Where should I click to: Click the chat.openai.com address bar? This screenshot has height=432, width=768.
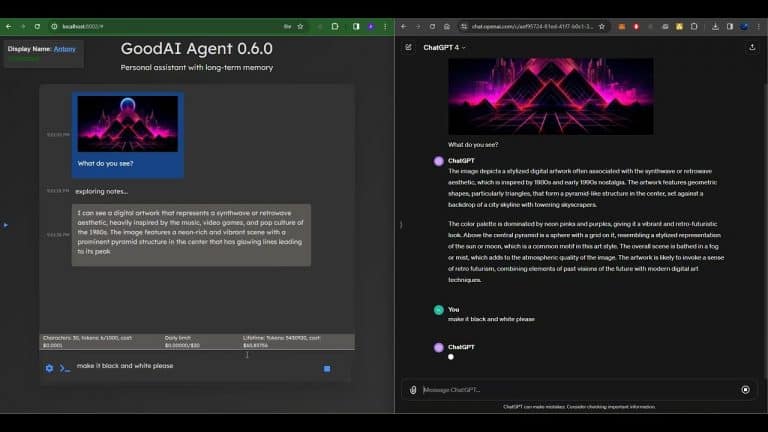point(531,26)
